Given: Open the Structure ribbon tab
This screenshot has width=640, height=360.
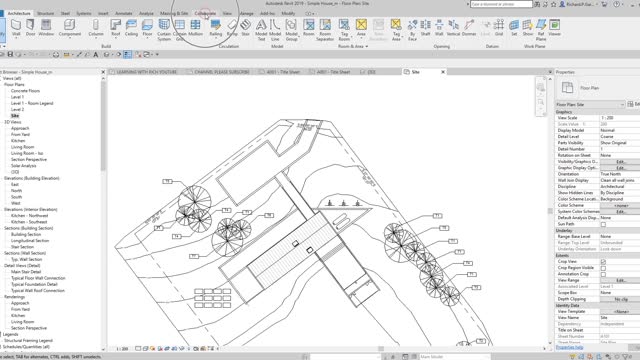Looking at the screenshot, I should point(45,13).
